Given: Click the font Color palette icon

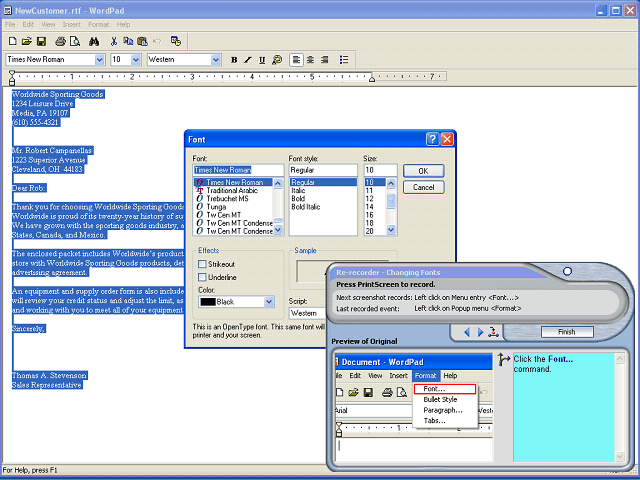Looking at the screenshot, I should pos(277,60).
